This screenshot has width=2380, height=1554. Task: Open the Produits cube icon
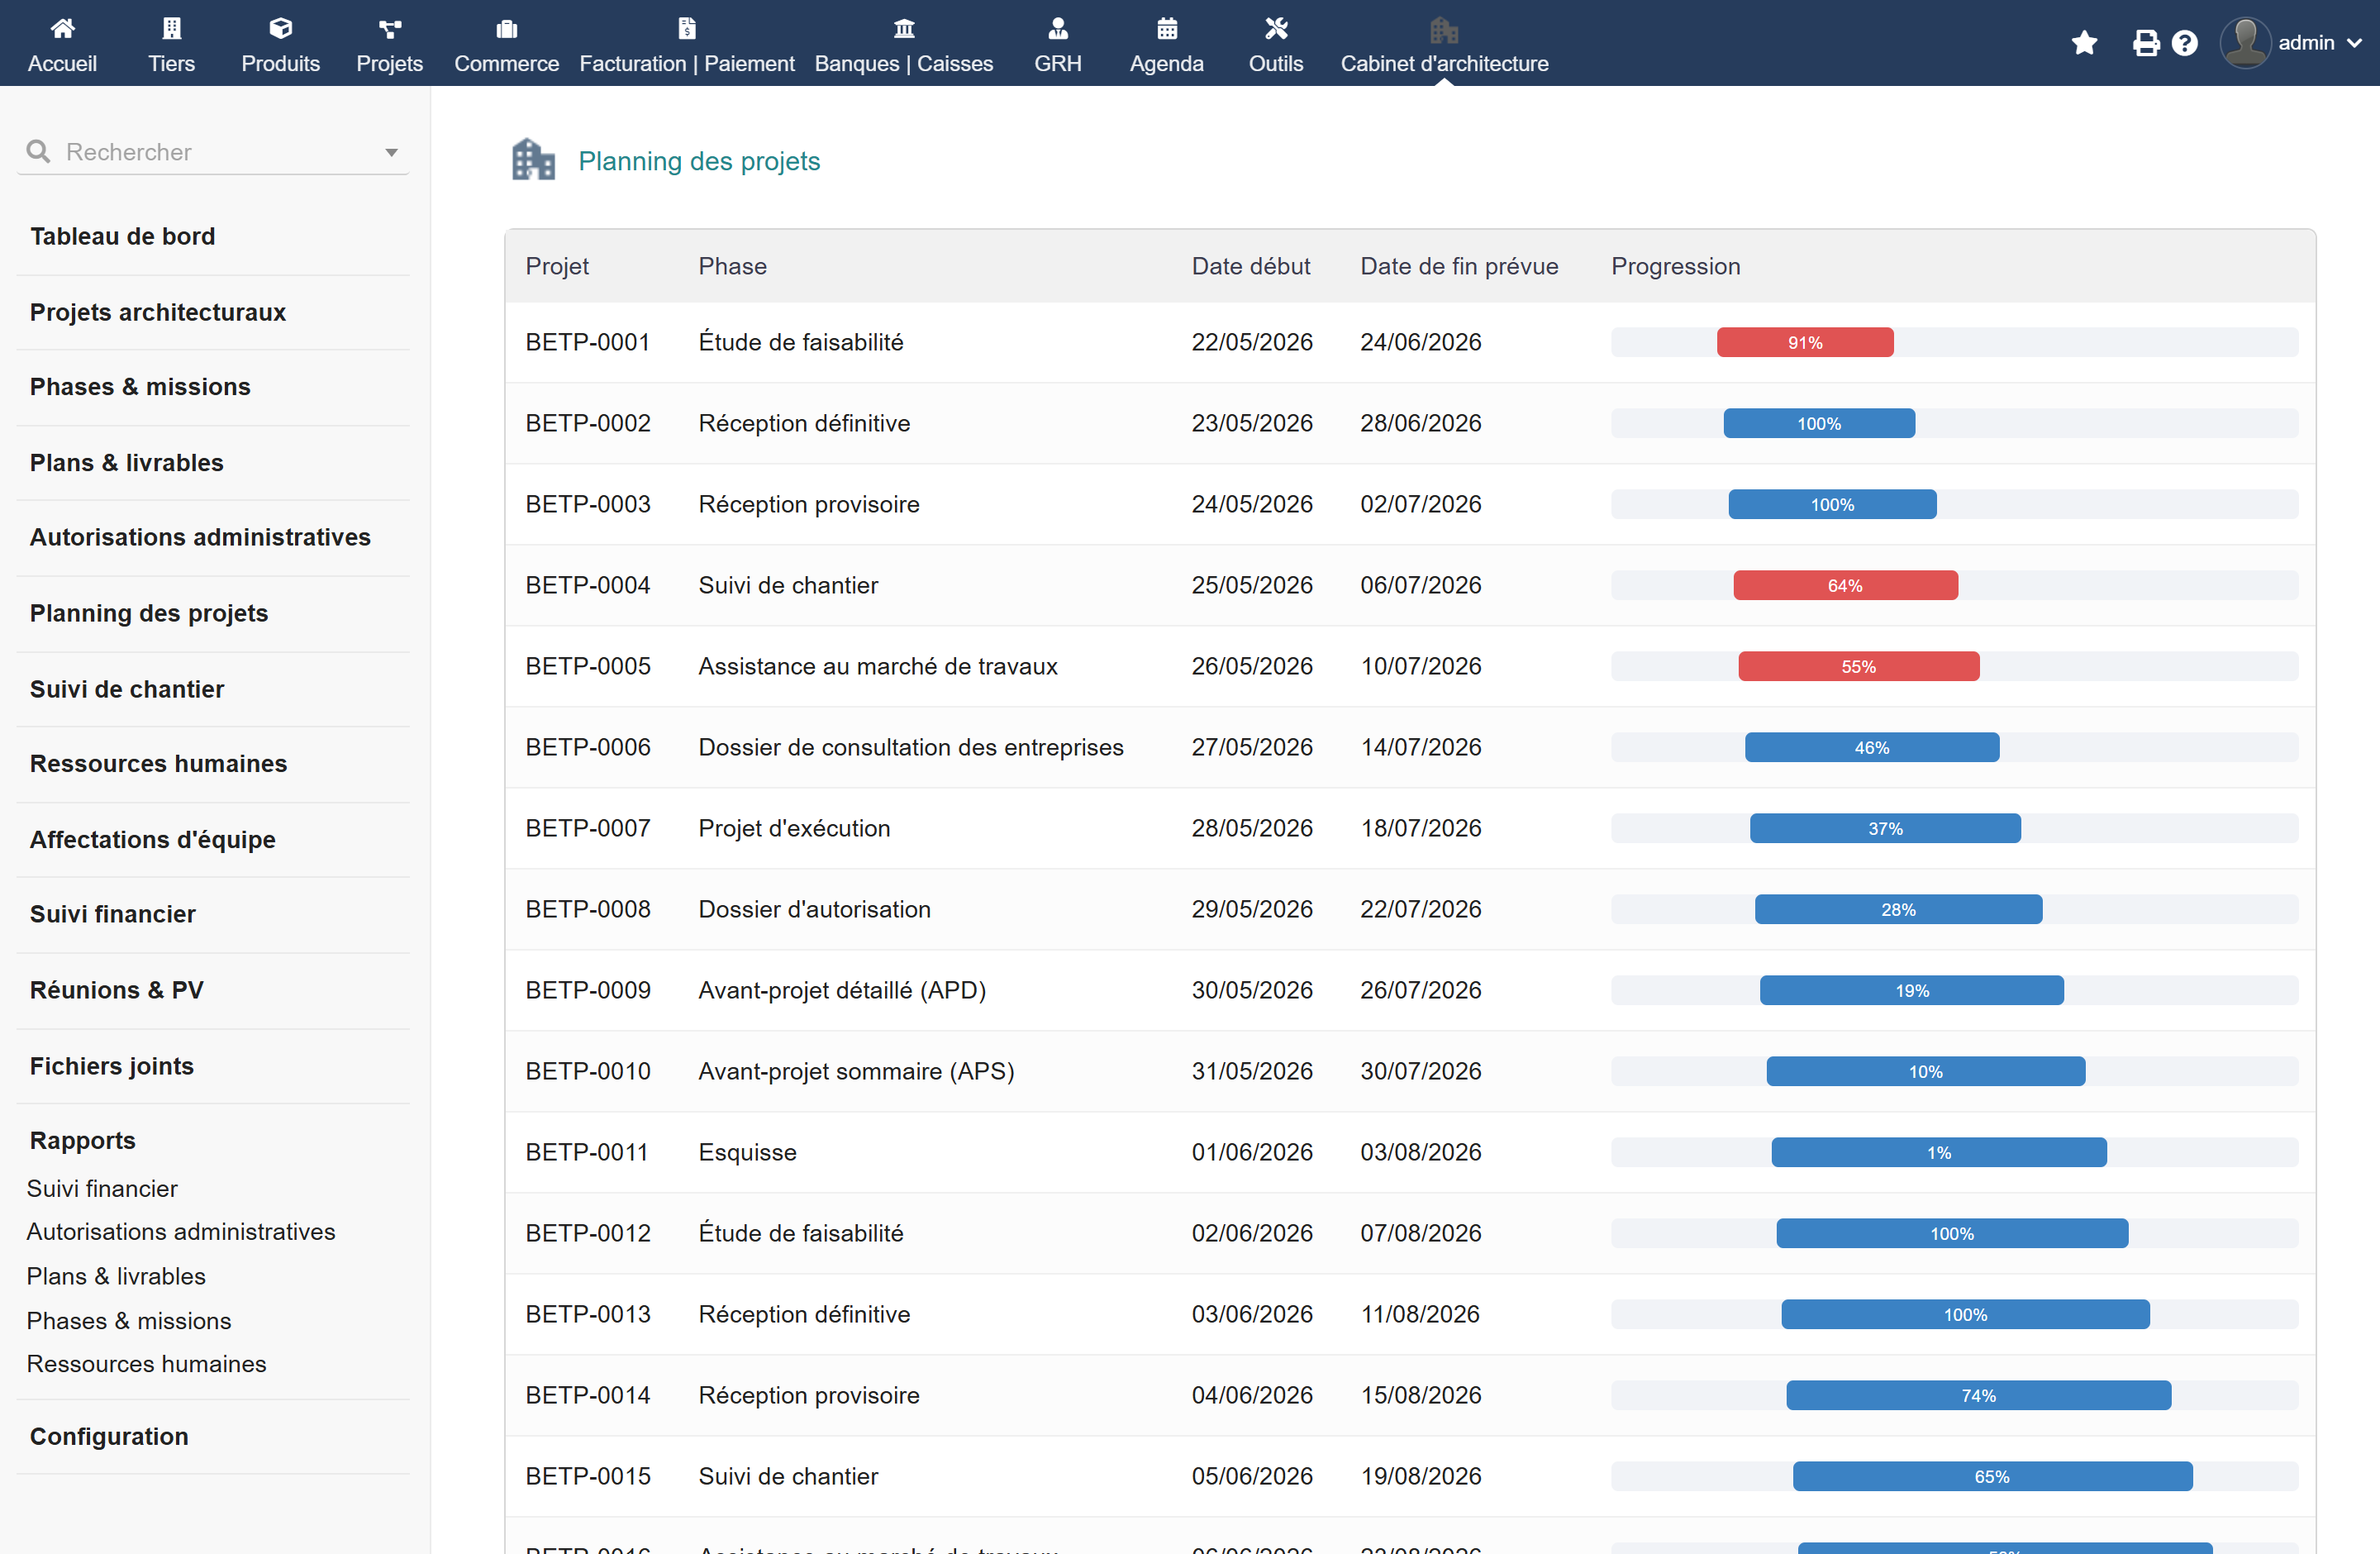280,28
